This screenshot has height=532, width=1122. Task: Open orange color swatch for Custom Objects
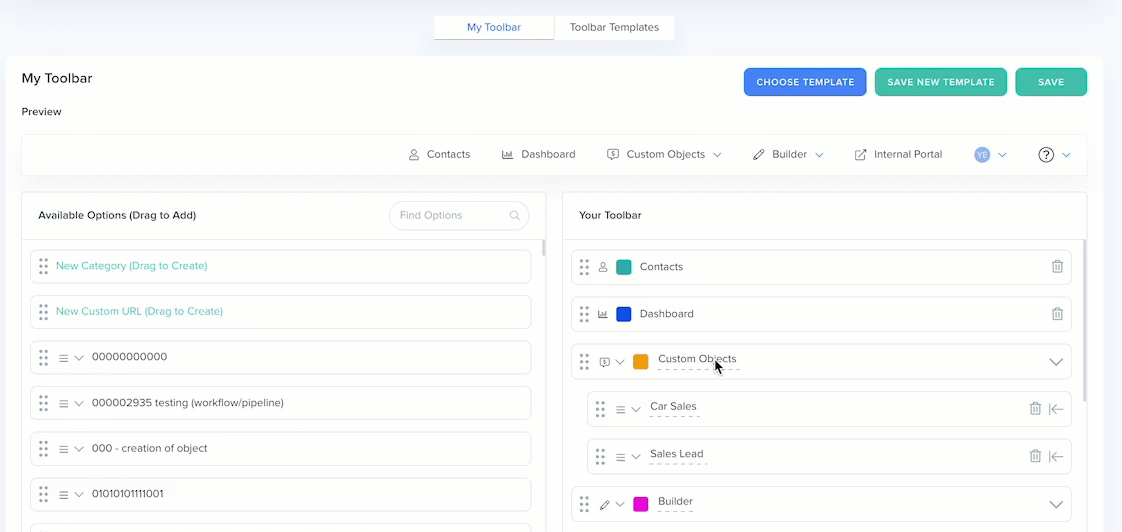point(641,362)
